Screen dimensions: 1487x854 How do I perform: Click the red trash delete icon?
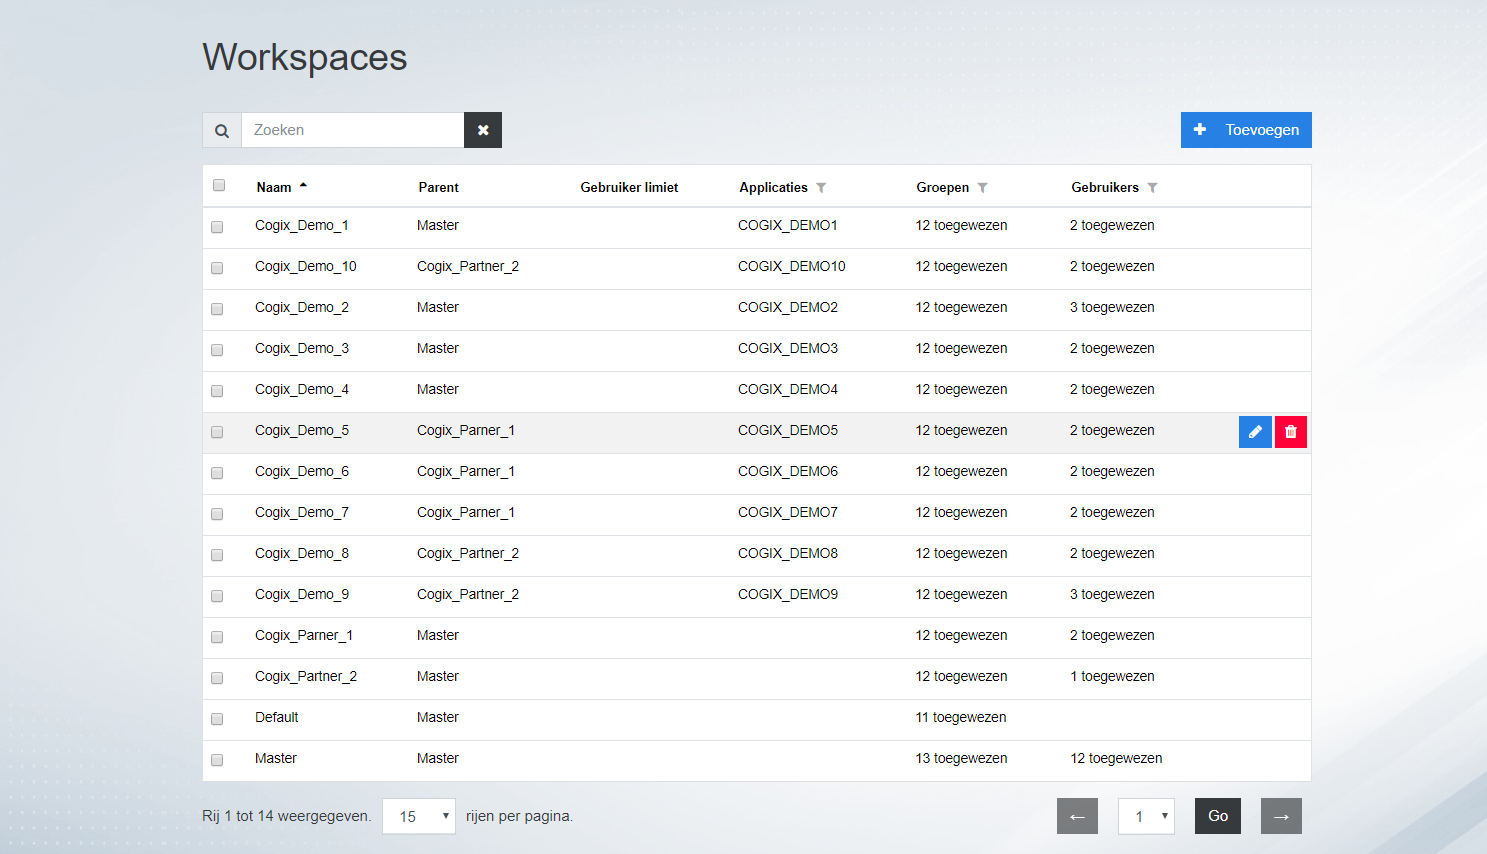click(1291, 432)
